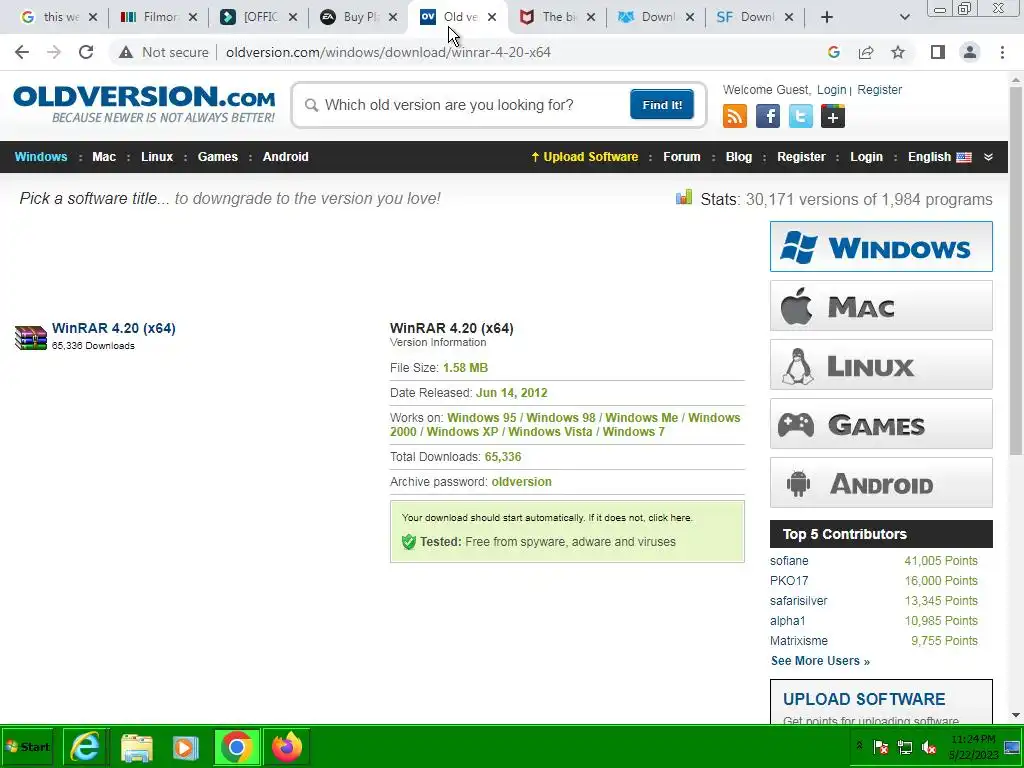Image resolution: width=1024 pixels, height=768 pixels.
Task: Bookmark this page with the star
Action: pos(898,52)
